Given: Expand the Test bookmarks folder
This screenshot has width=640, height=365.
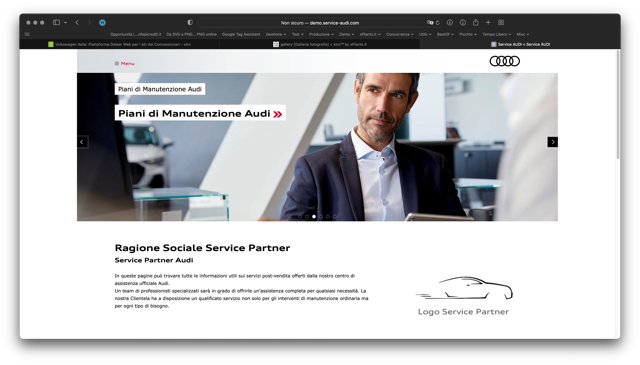Looking at the screenshot, I should coord(298,34).
